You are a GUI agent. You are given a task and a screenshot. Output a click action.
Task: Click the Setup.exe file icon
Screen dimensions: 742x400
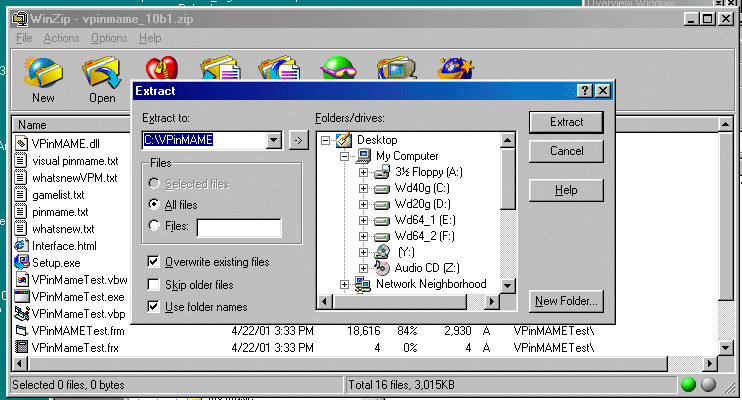(22, 262)
